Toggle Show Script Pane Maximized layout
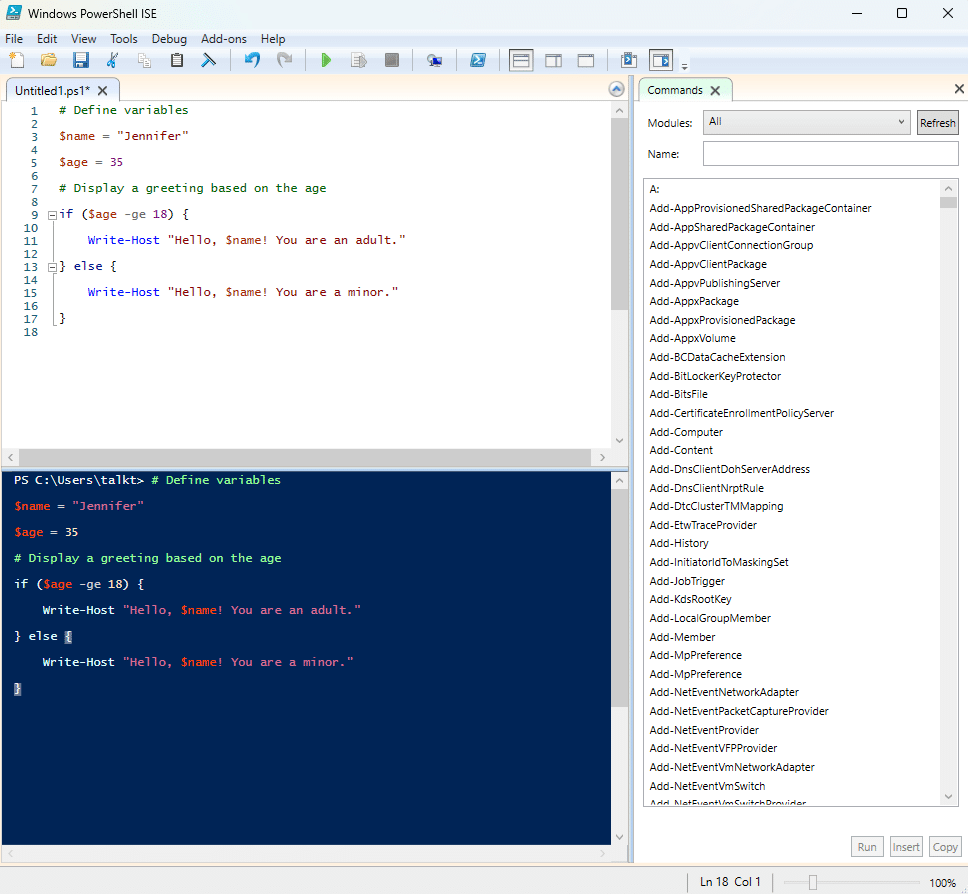968x894 pixels. coord(586,61)
